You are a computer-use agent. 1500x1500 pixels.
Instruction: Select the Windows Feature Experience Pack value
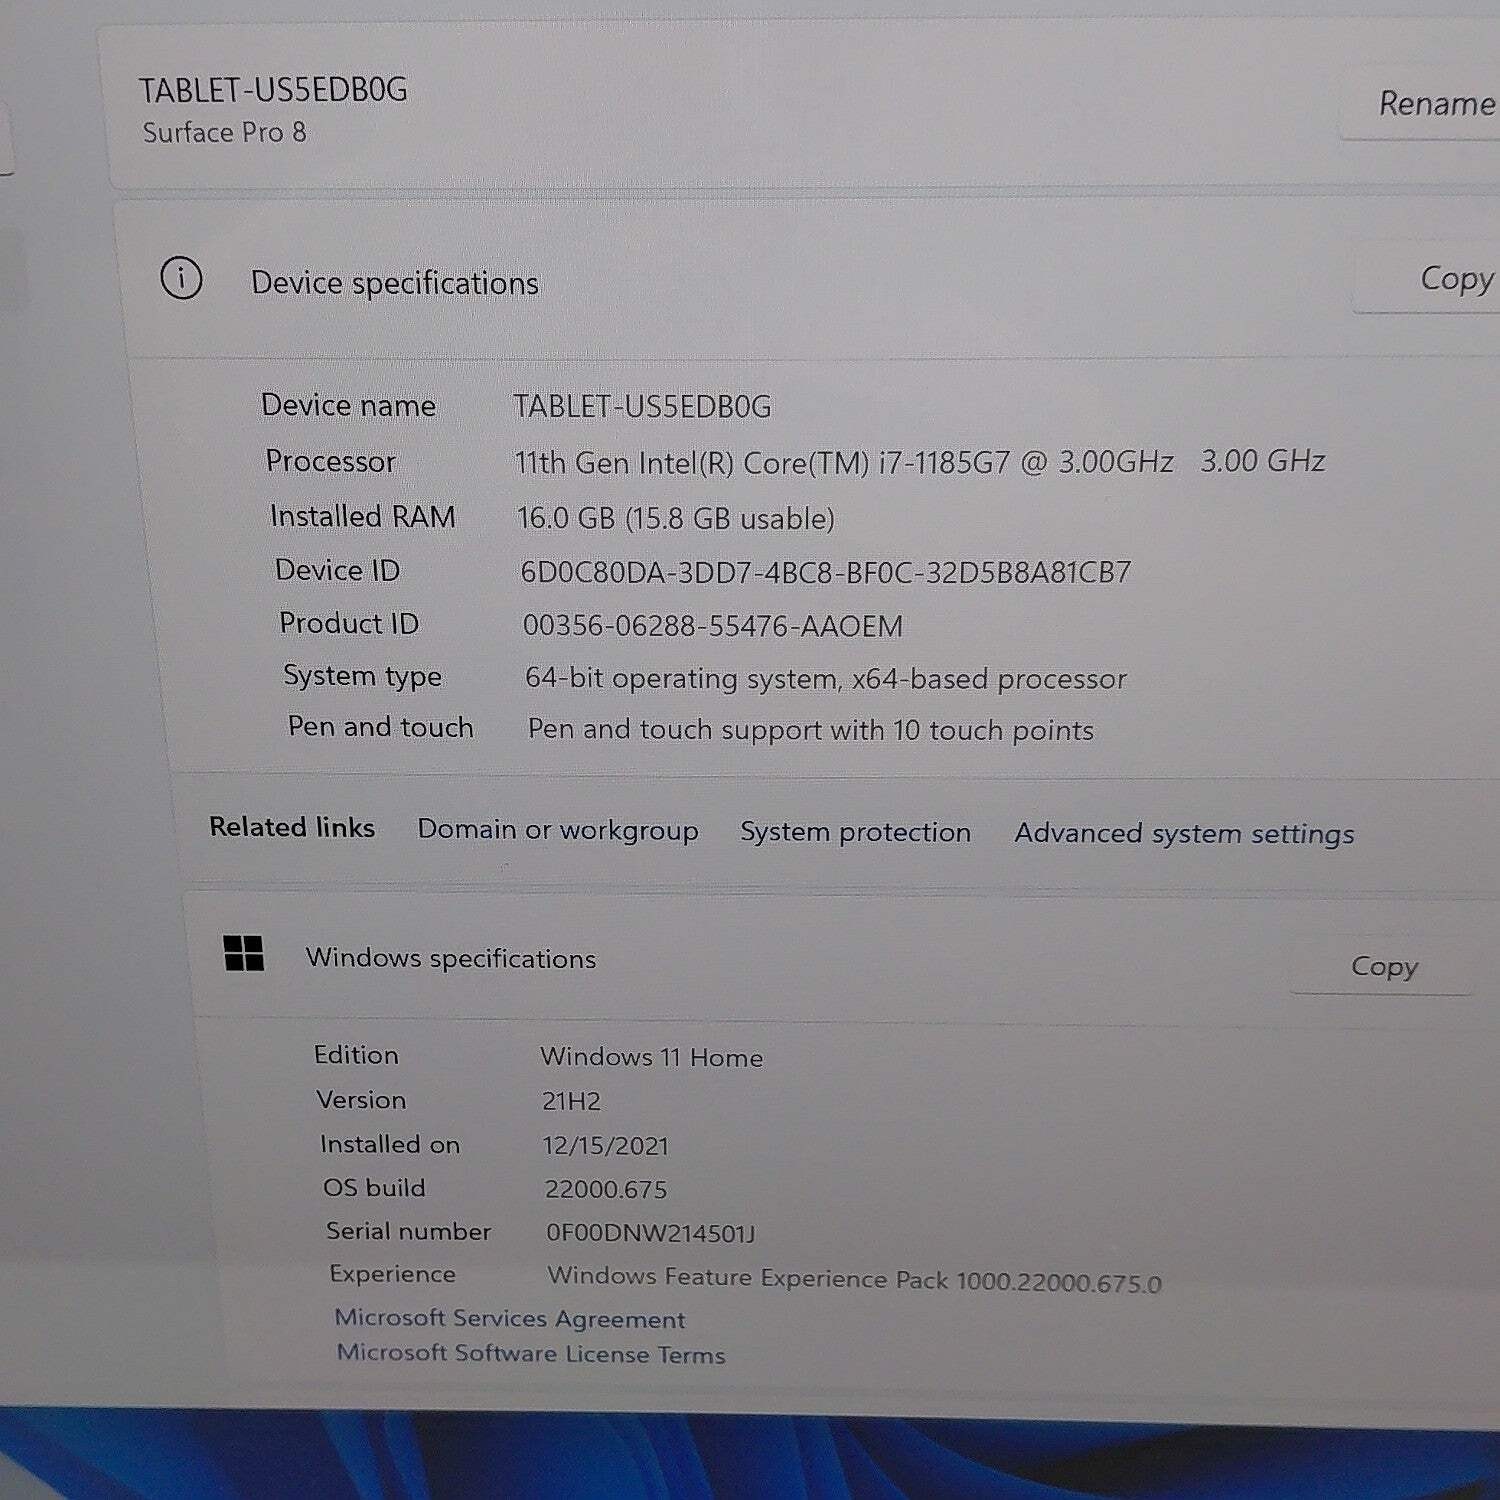tap(855, 1279)
